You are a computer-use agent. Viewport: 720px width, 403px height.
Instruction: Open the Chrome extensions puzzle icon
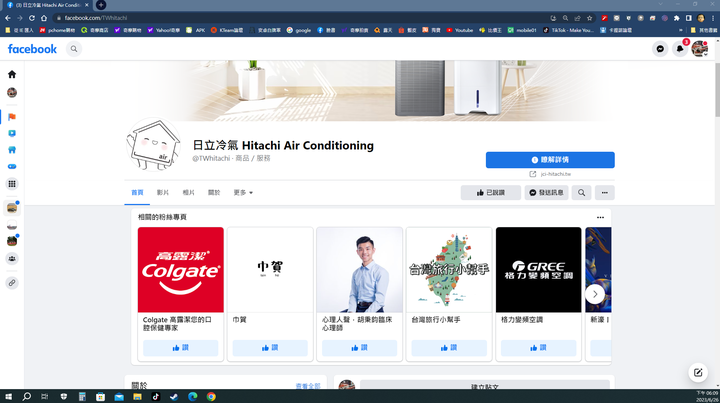(676, 18)
